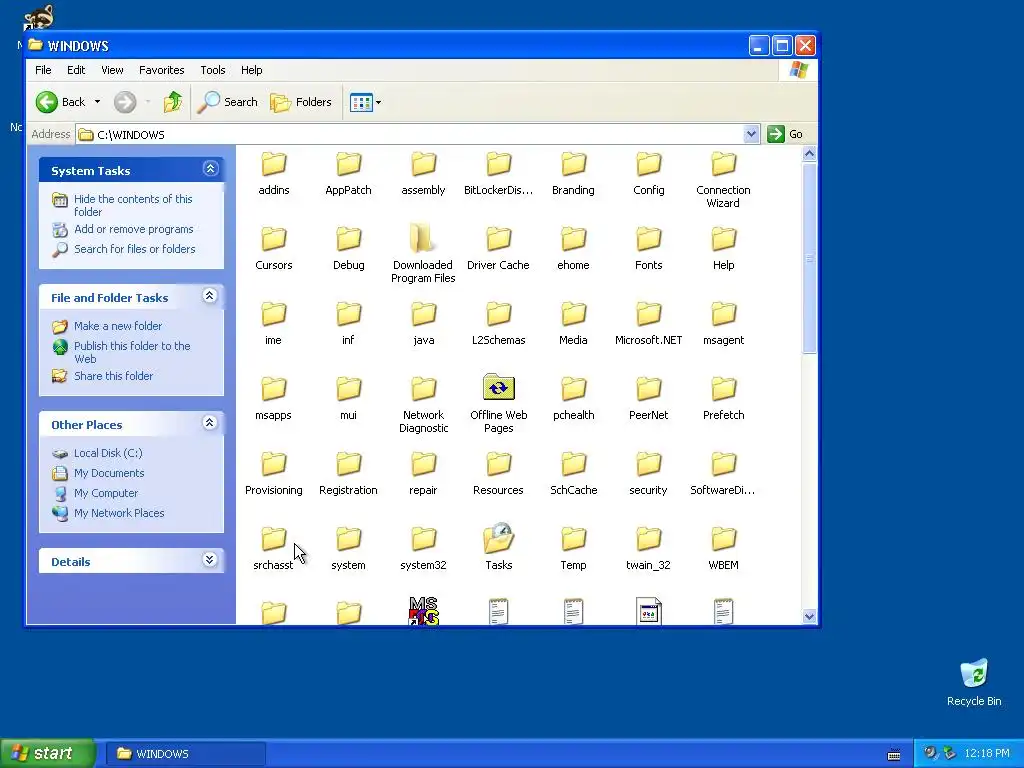Toggle the Folders pane button
Viewport: 1024px width, 768px height.
301,102
